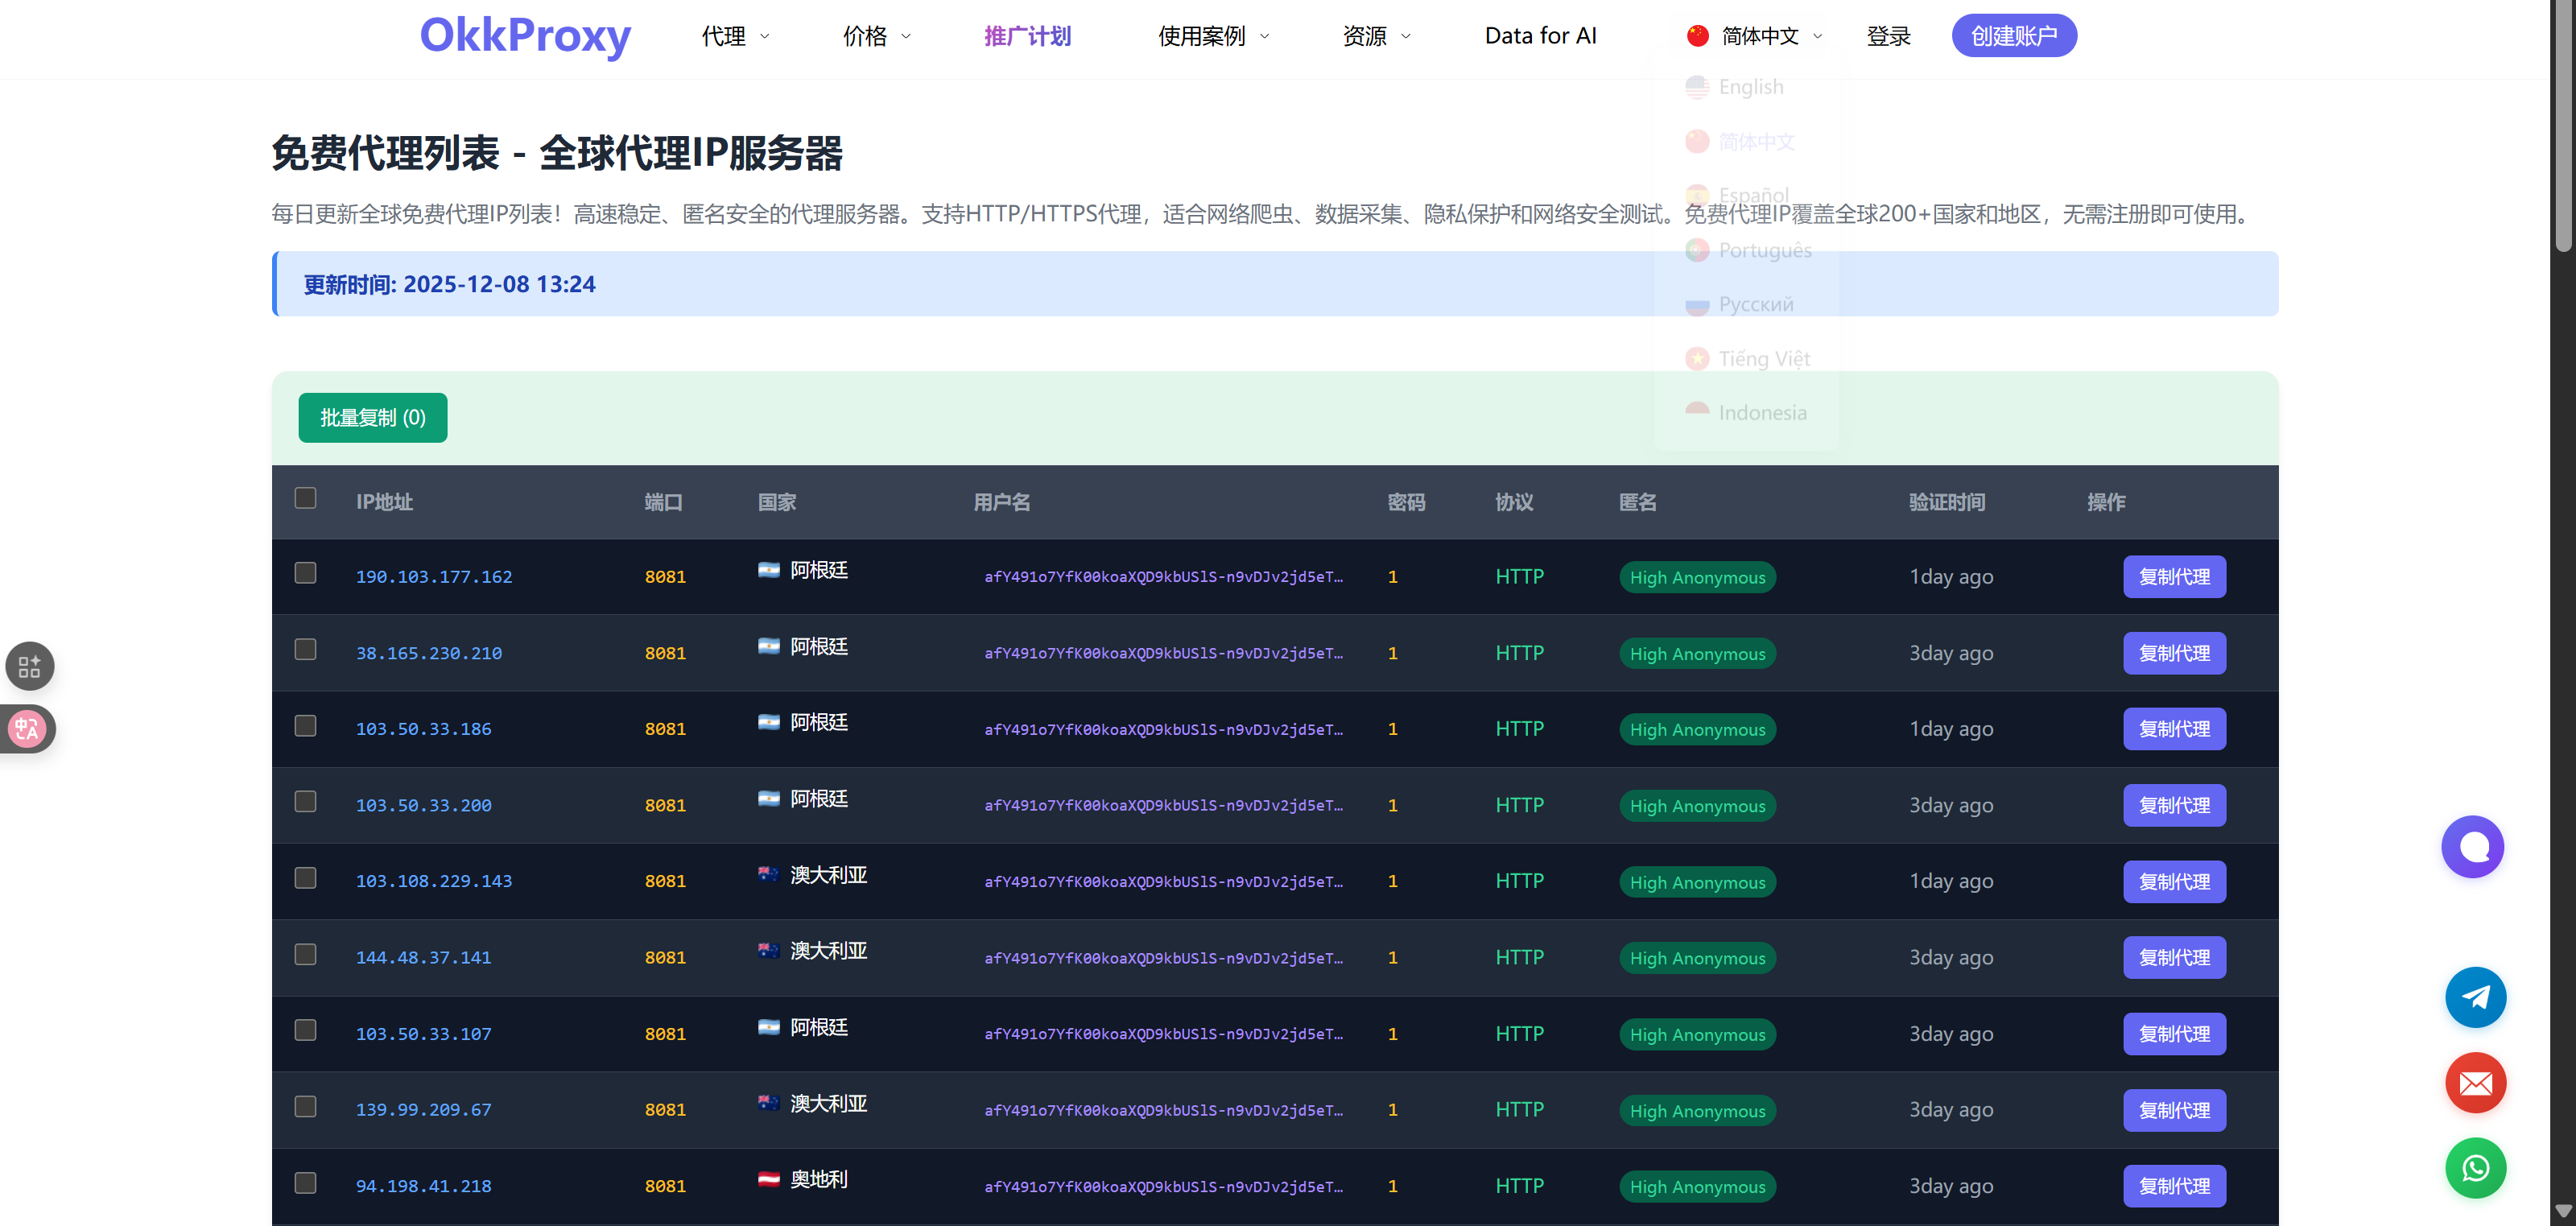Open the purple live chat bubble
Screen dimensions: 2576x1226
(2472, 847)
